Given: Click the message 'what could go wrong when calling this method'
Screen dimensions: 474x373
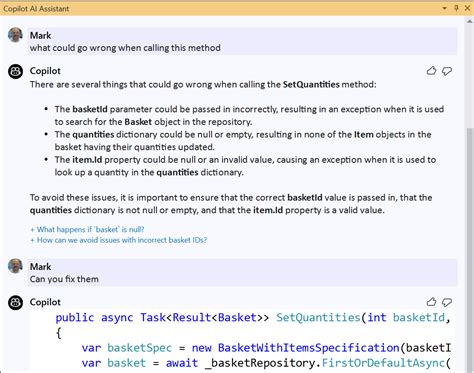Looking at the screenshot, I should 125,48.
